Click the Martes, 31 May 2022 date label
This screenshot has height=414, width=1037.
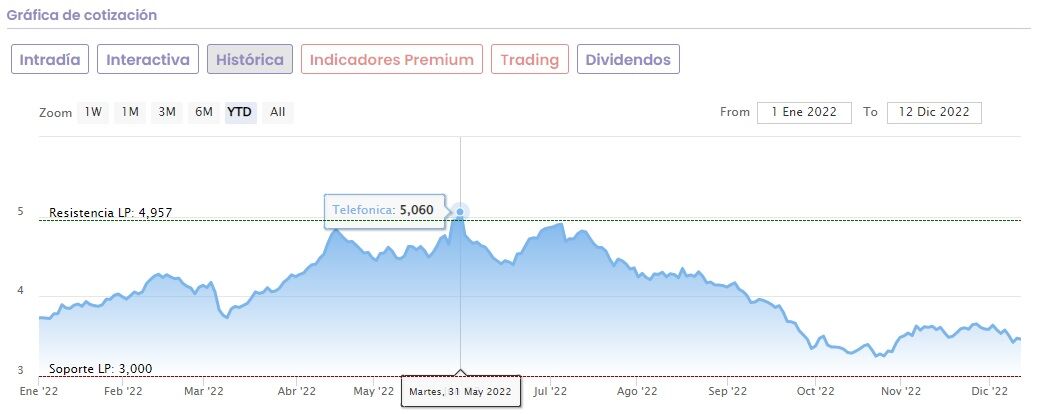tap(461, 392)
